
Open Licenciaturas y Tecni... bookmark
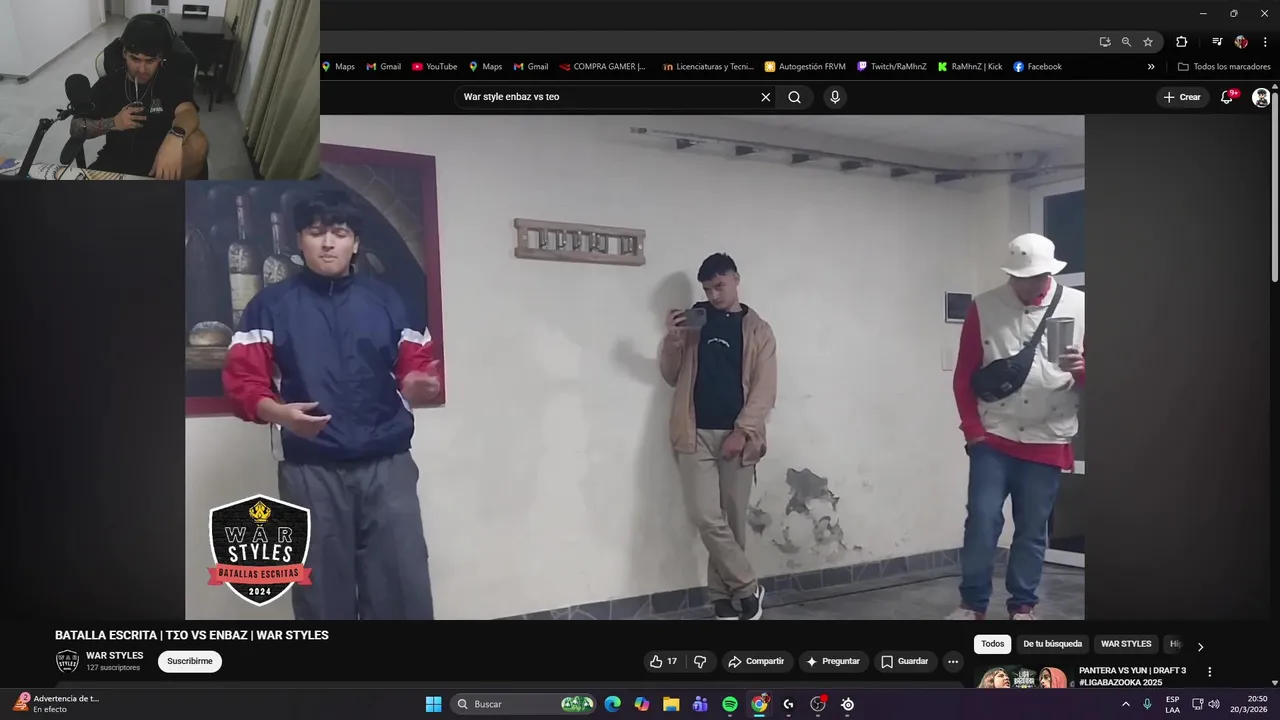click(x=708, y=67)
